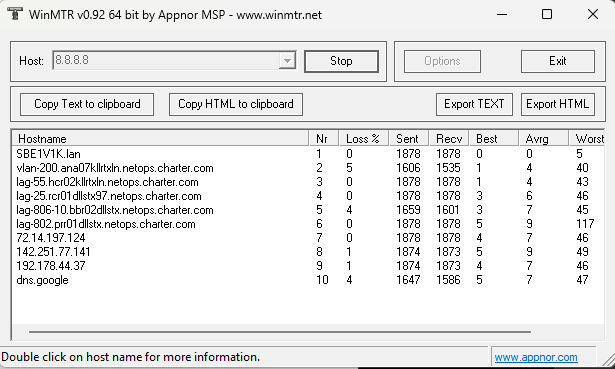Click the Avrg column header

544,138
